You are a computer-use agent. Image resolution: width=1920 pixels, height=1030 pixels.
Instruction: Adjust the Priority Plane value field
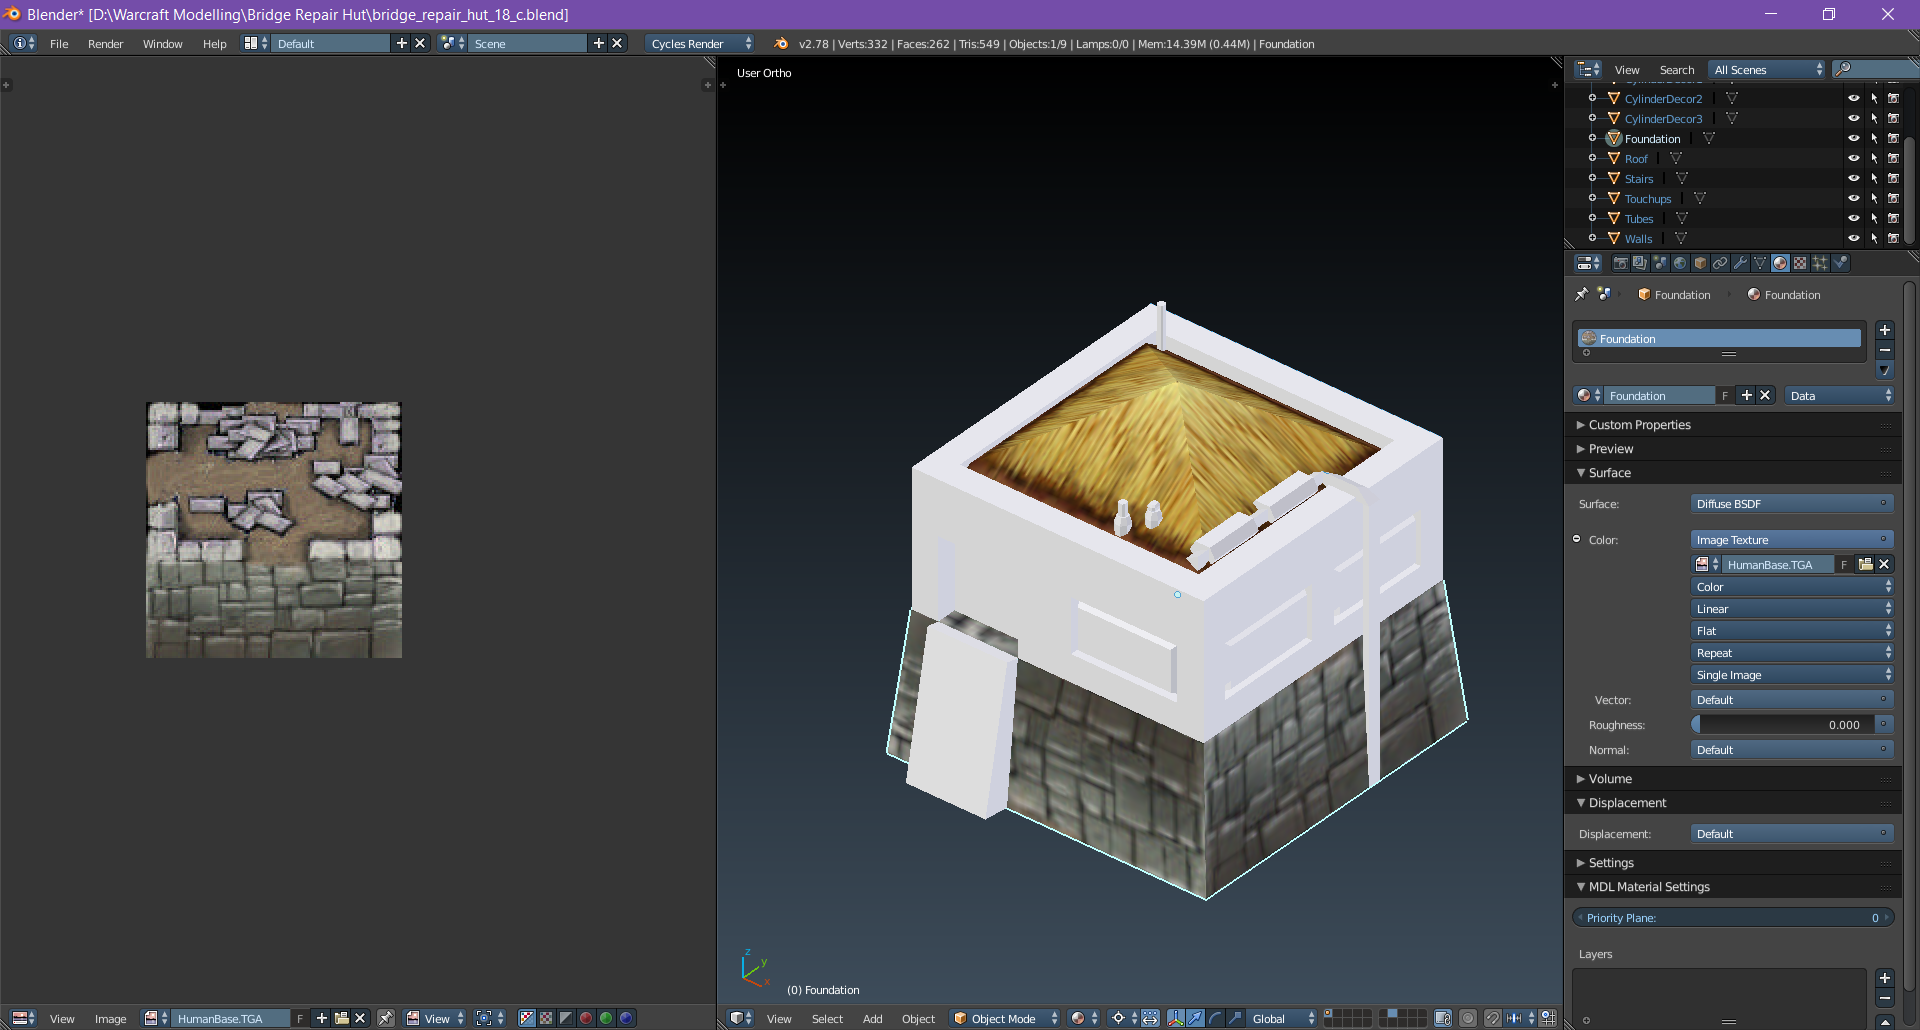tap(1732, 917)
